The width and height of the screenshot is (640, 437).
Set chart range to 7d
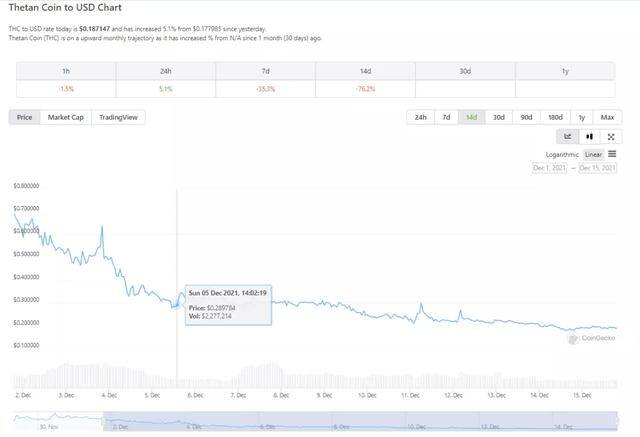tap(446, 117)
